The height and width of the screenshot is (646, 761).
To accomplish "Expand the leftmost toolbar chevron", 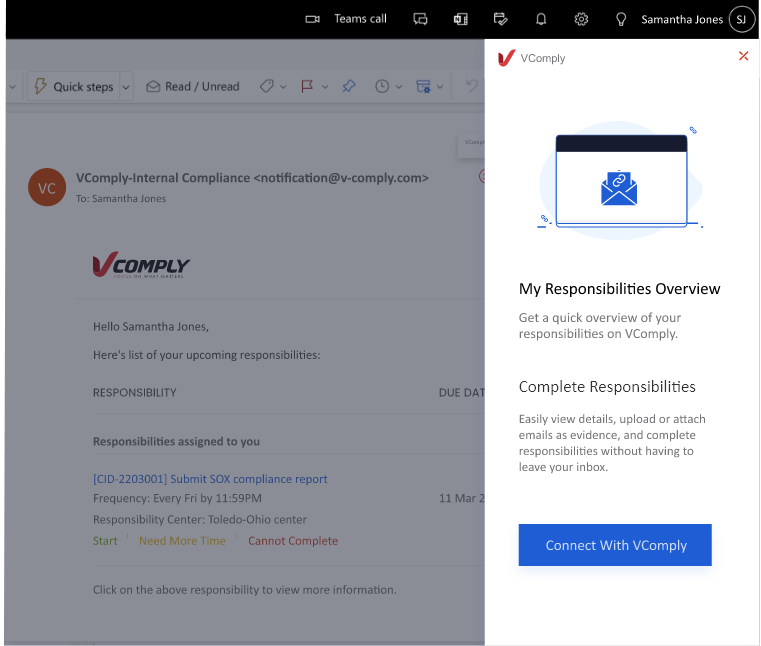I will tap(13, 87).
